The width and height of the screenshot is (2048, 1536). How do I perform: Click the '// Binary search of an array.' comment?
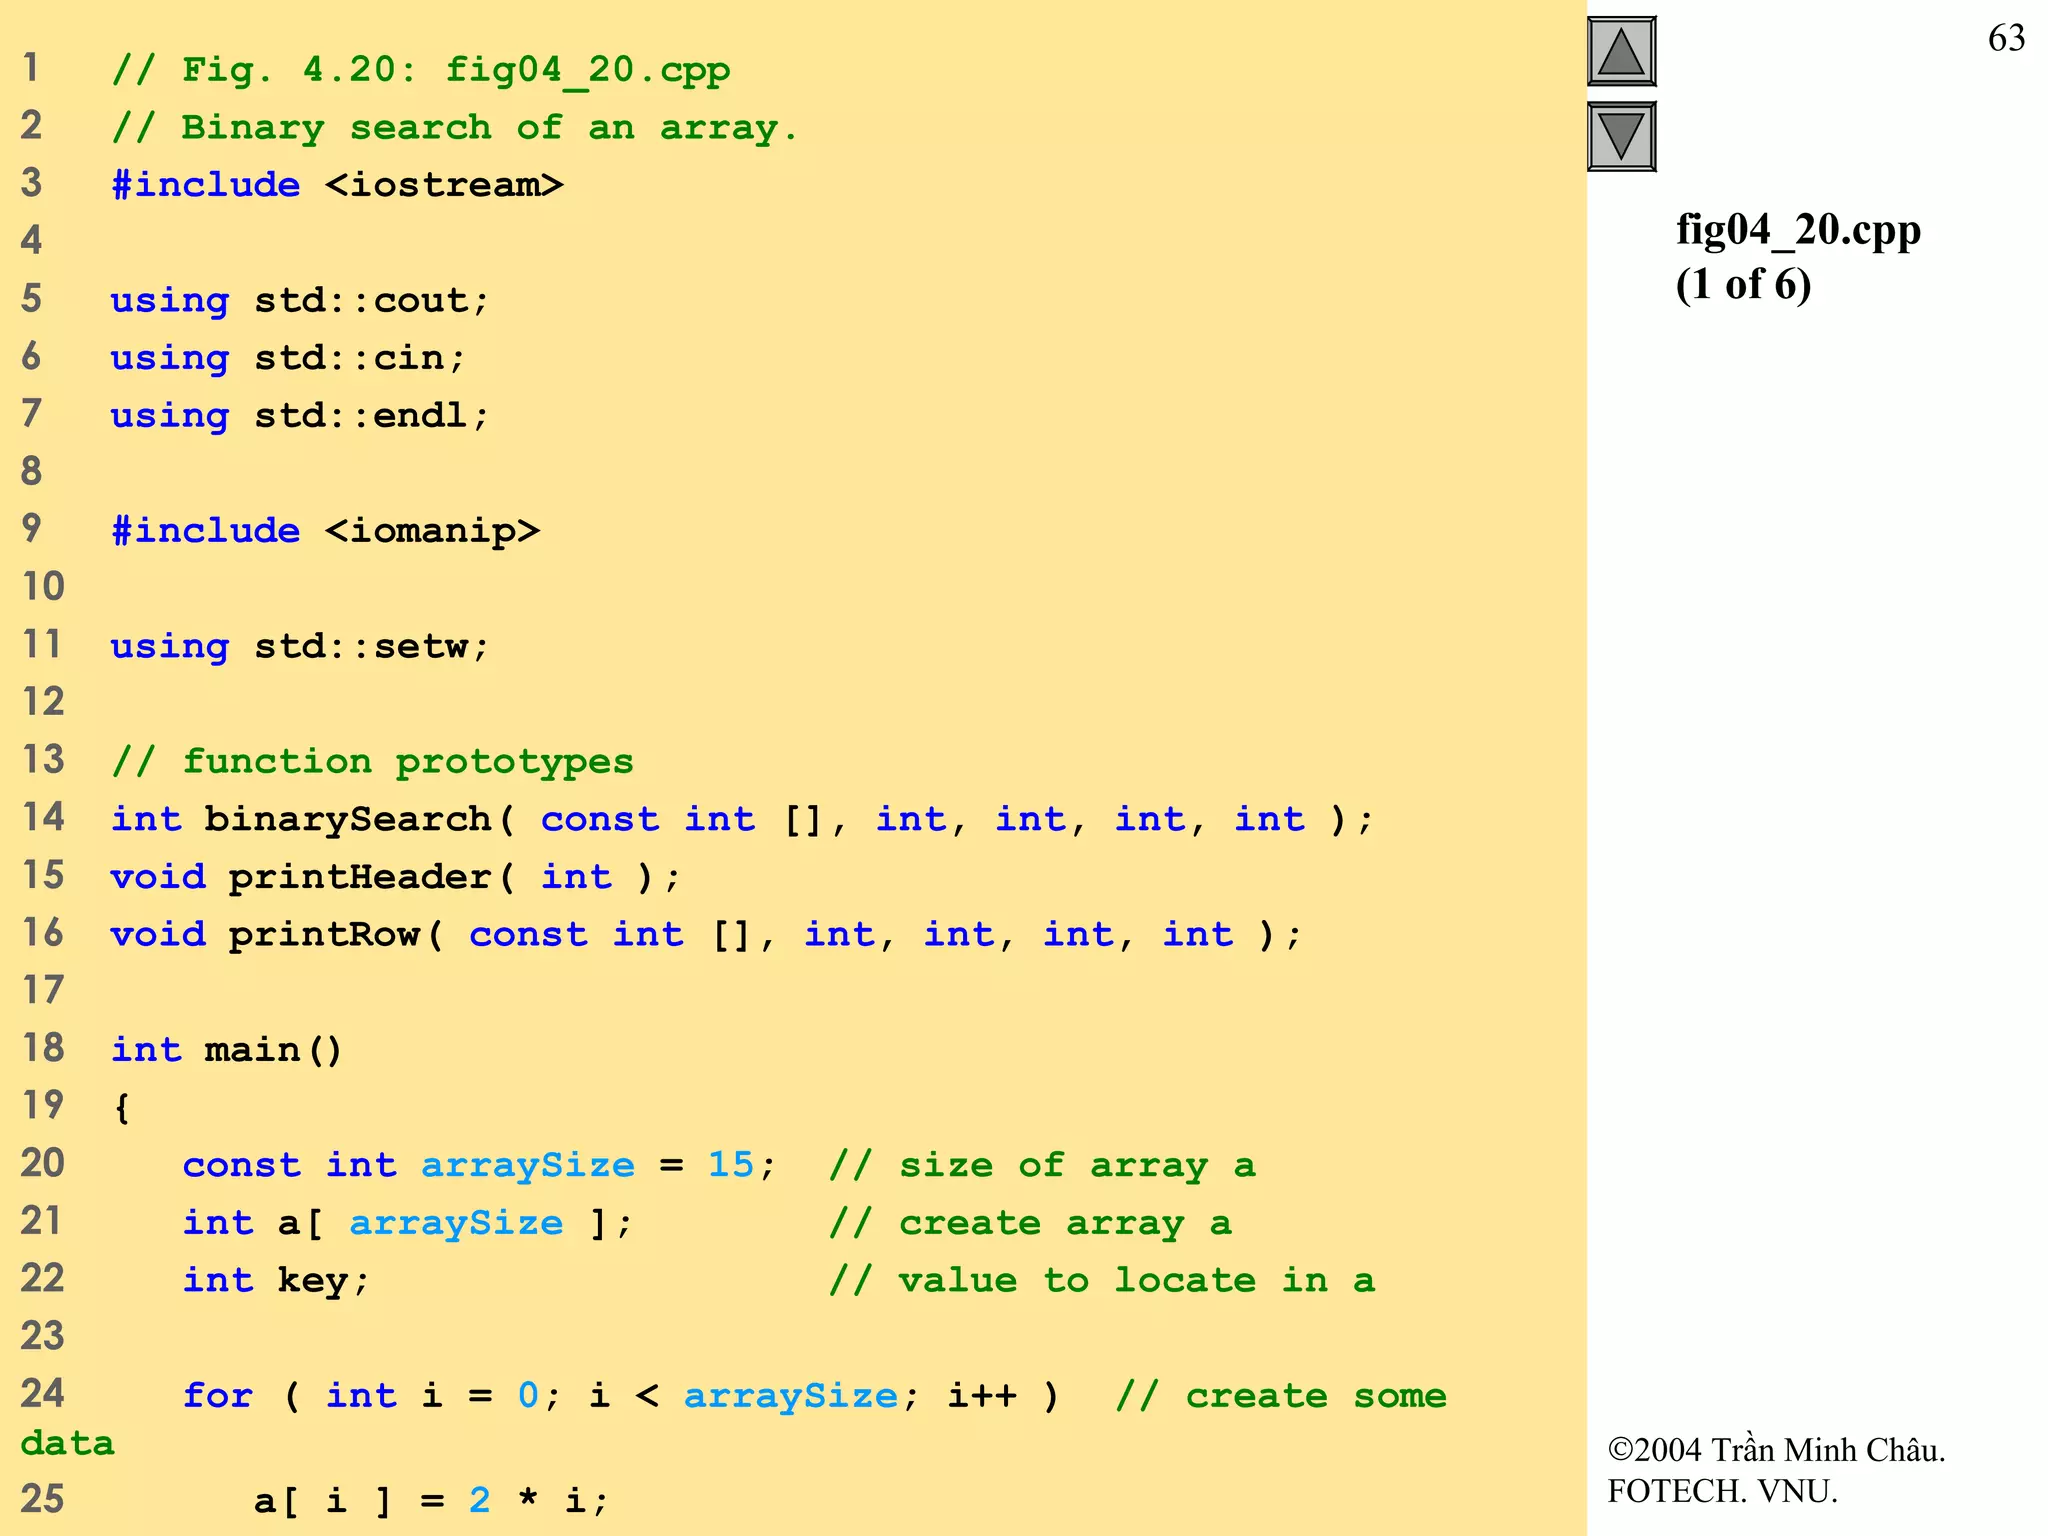point(454,128)
